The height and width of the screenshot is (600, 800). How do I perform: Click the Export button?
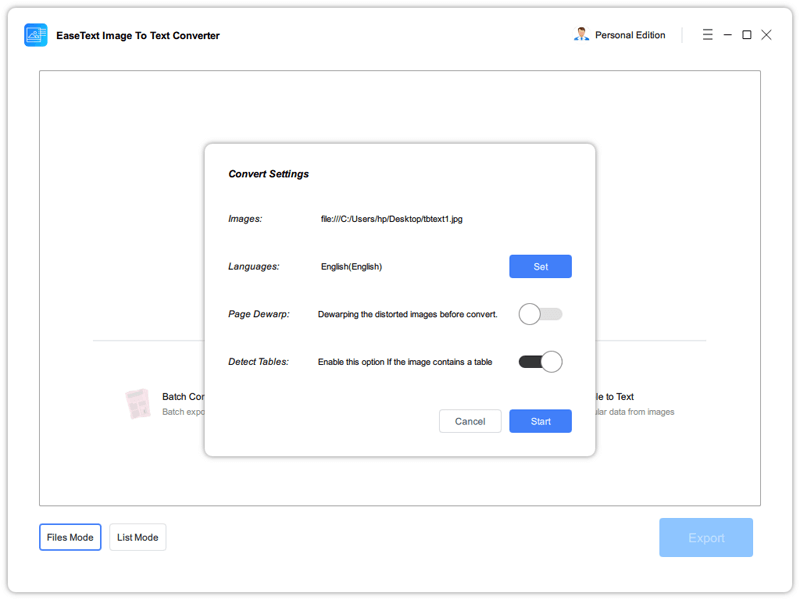[706, 537]
